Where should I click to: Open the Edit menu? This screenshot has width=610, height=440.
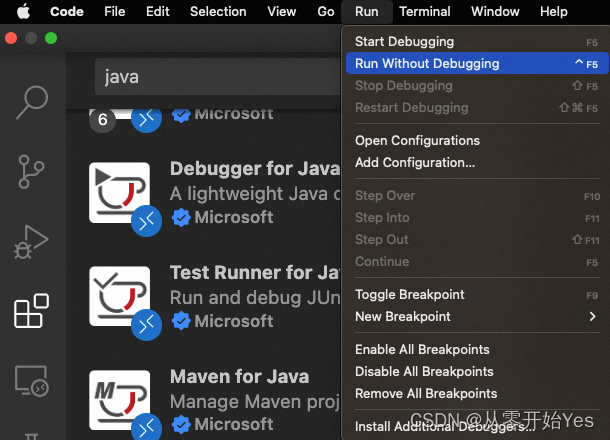tap(158, 12)
